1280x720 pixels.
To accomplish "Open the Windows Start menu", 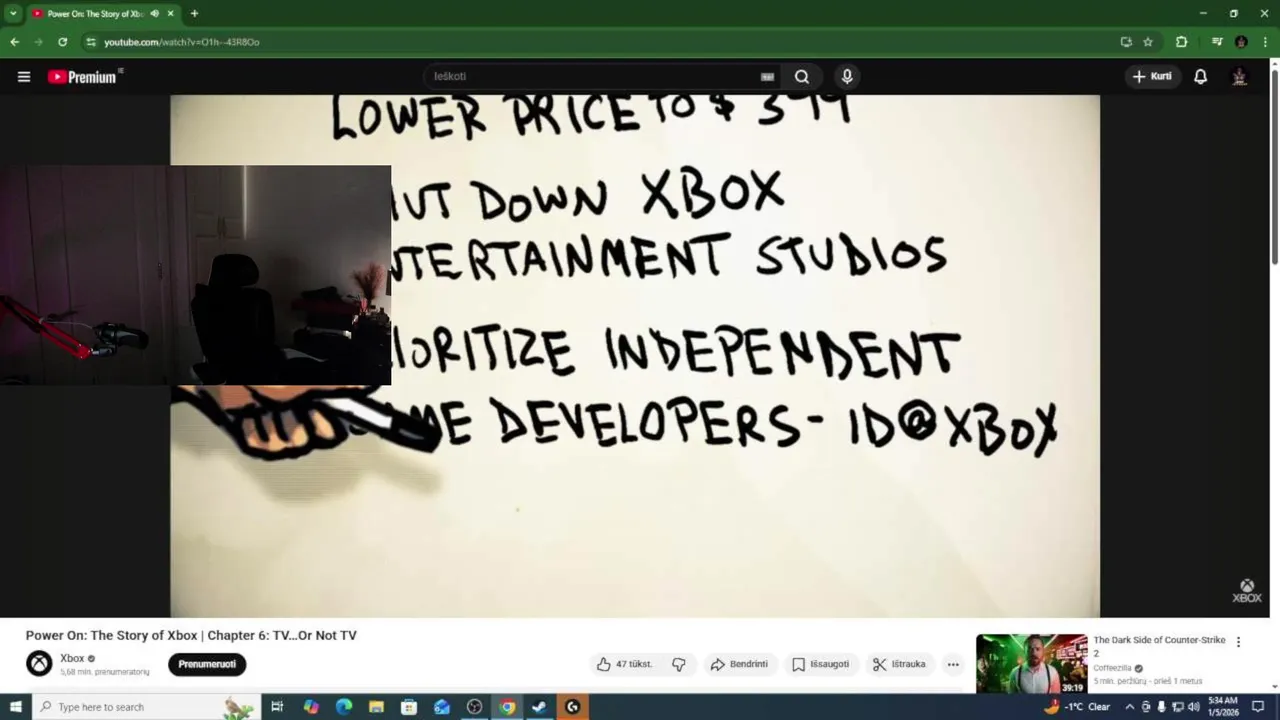I will pos(15,707).
